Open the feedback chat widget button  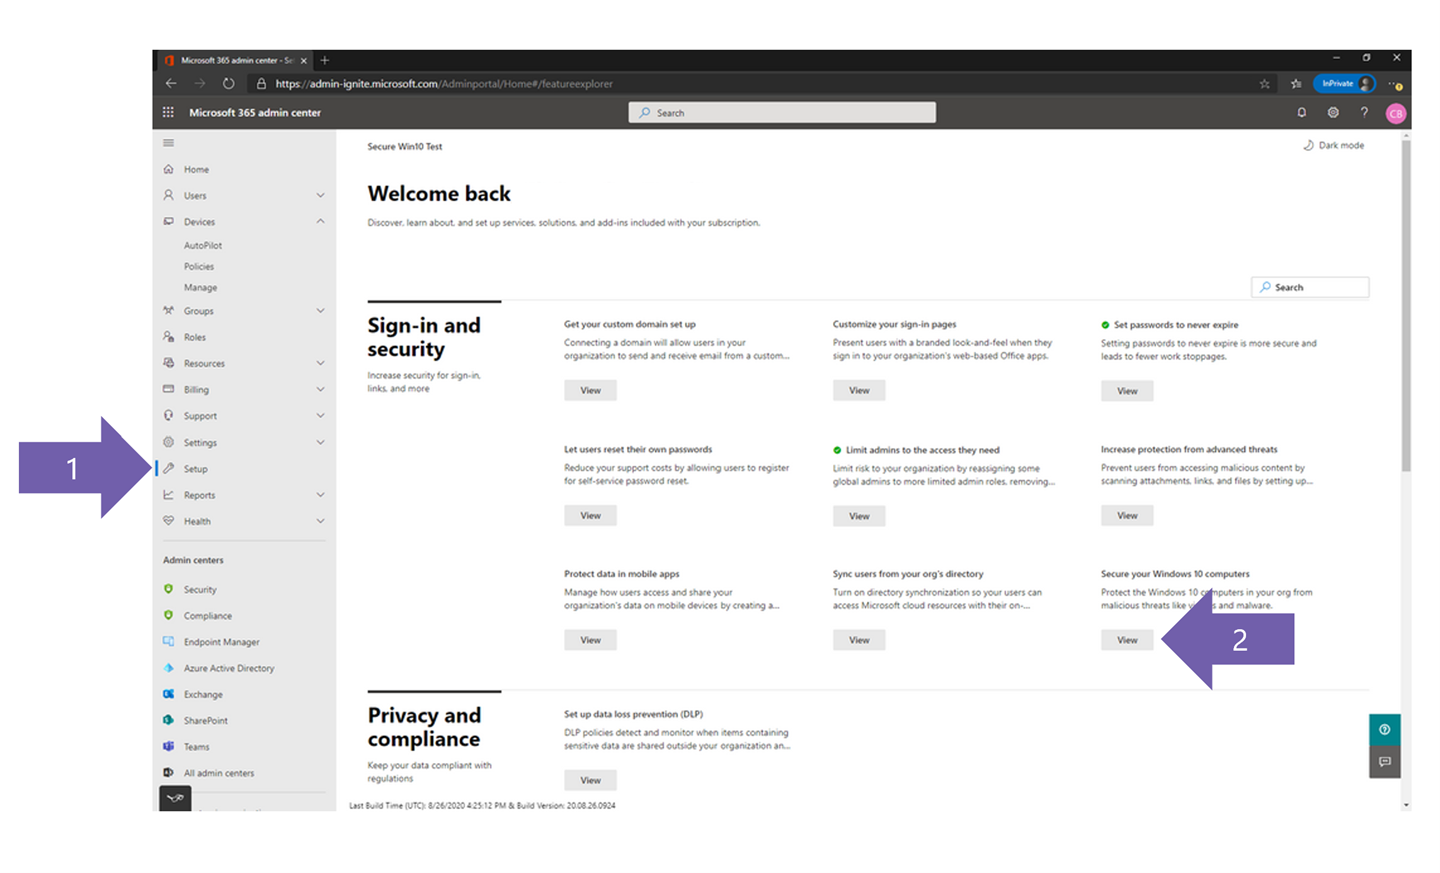(x=1385, y=762)
